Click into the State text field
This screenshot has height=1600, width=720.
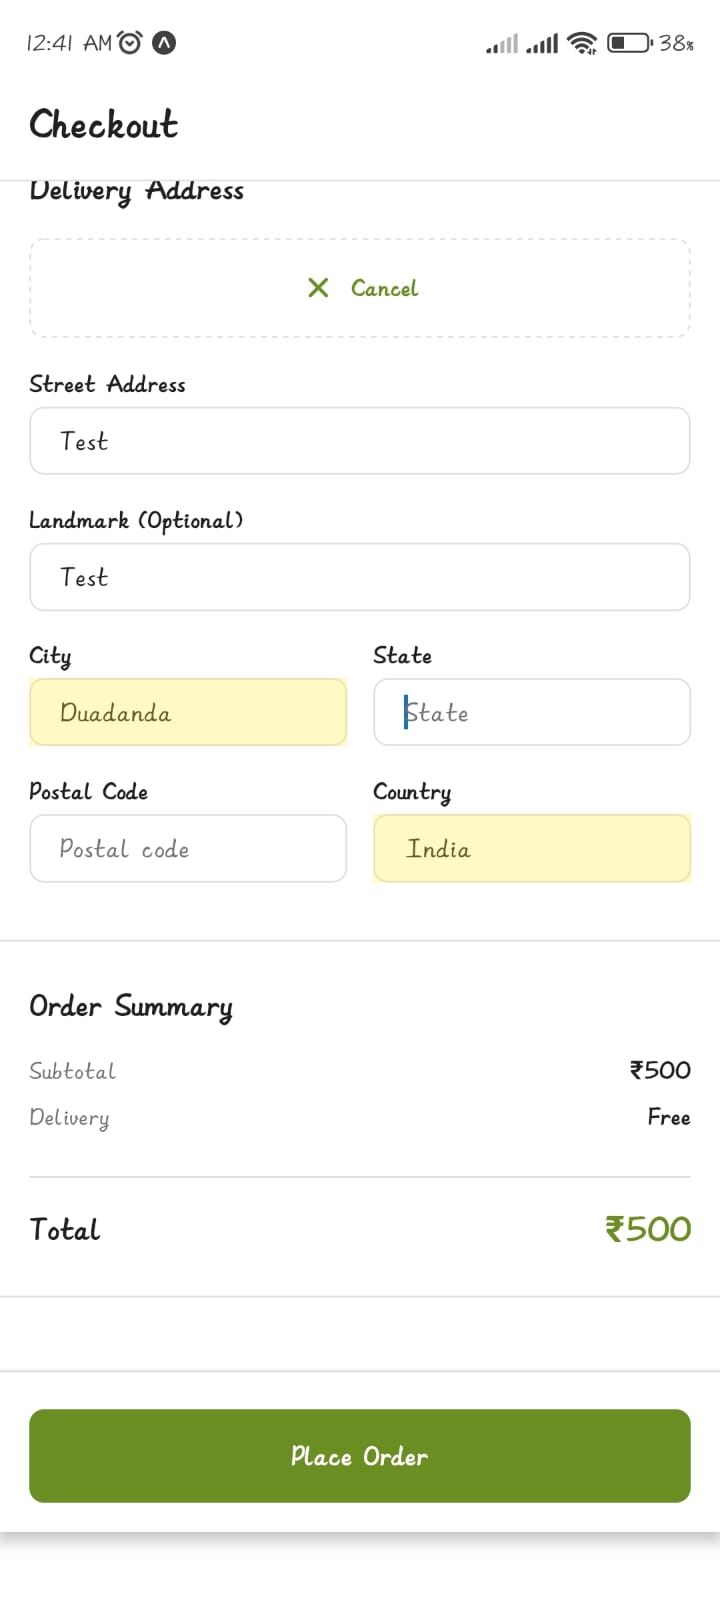532,713
